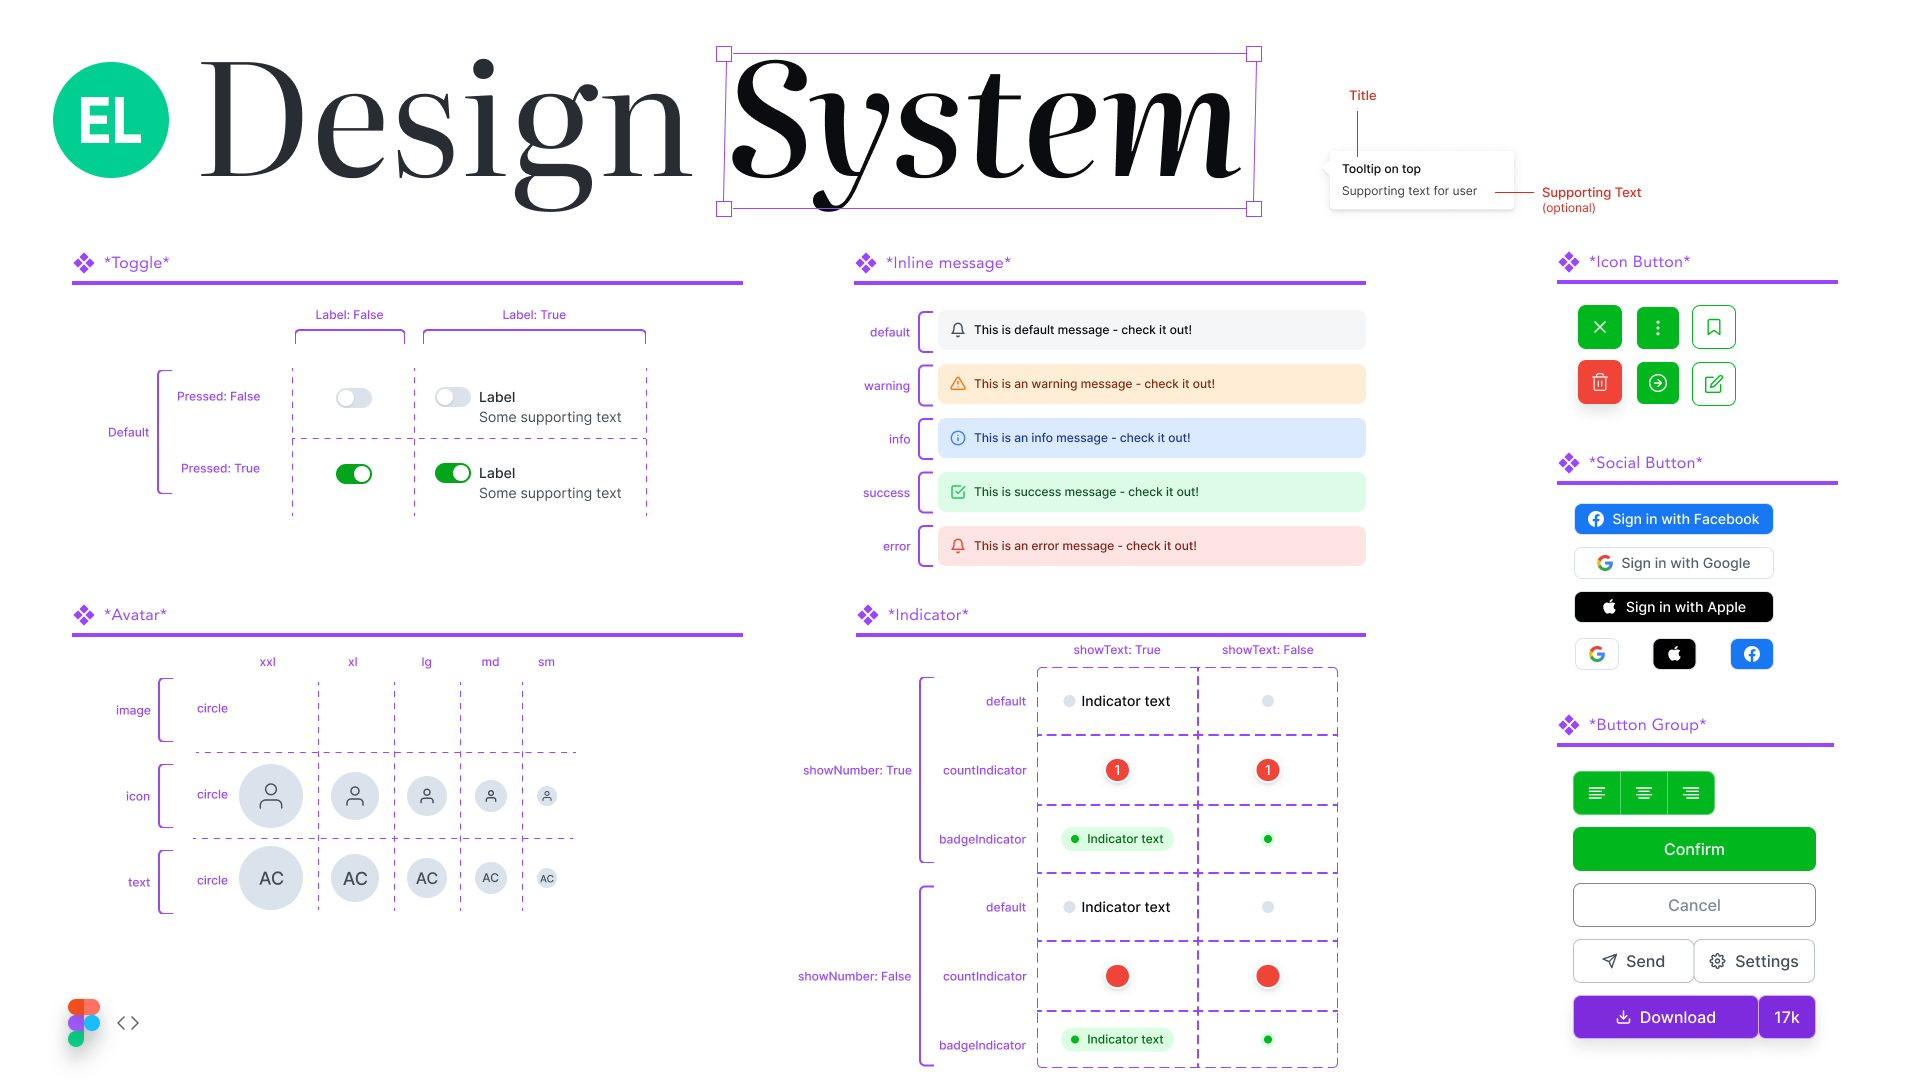Screen dimensions: 1920x1080
Task: Click the code embed icon next to Figma logo
Action: pos(128,1022)
